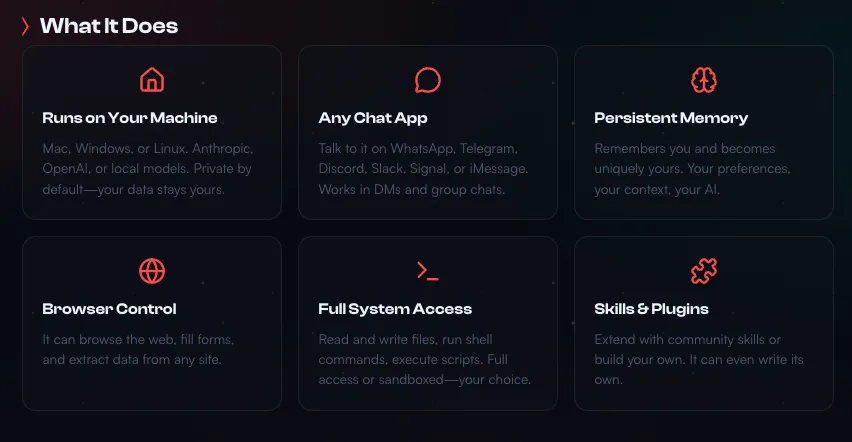This screenshot has width=852, height=442.
Task: Click the red home icon
Action: click(x=152, y=80)
